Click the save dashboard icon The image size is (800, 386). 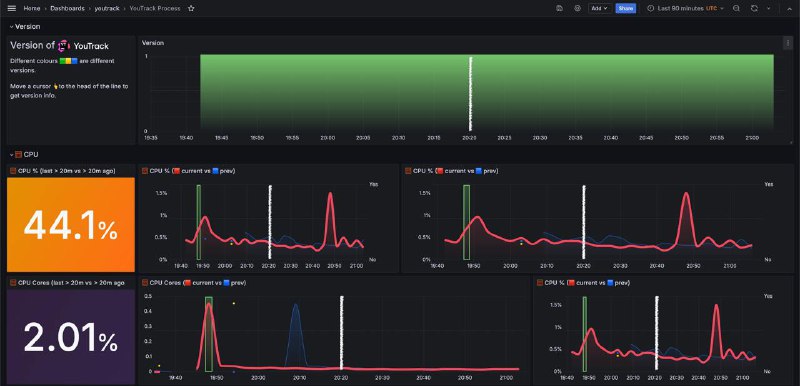tap(560, 8)
